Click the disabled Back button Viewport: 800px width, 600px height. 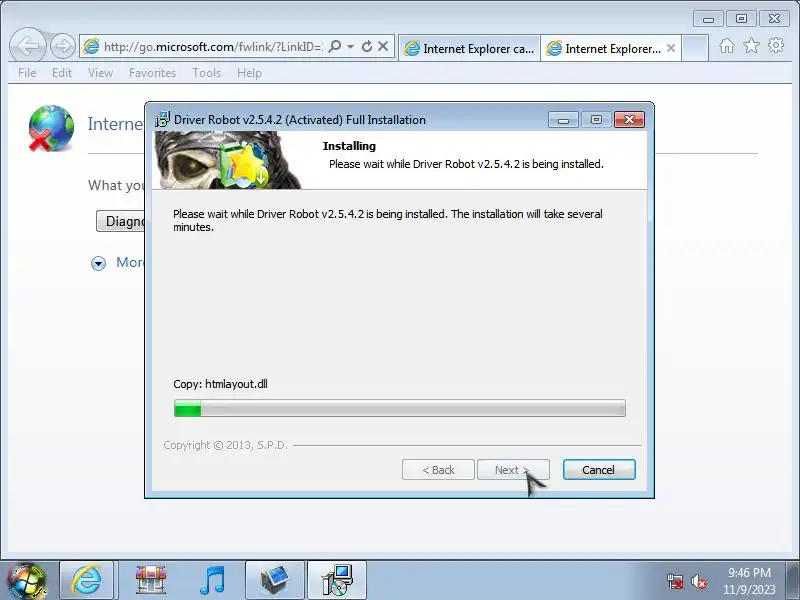[x=438, y=470]
